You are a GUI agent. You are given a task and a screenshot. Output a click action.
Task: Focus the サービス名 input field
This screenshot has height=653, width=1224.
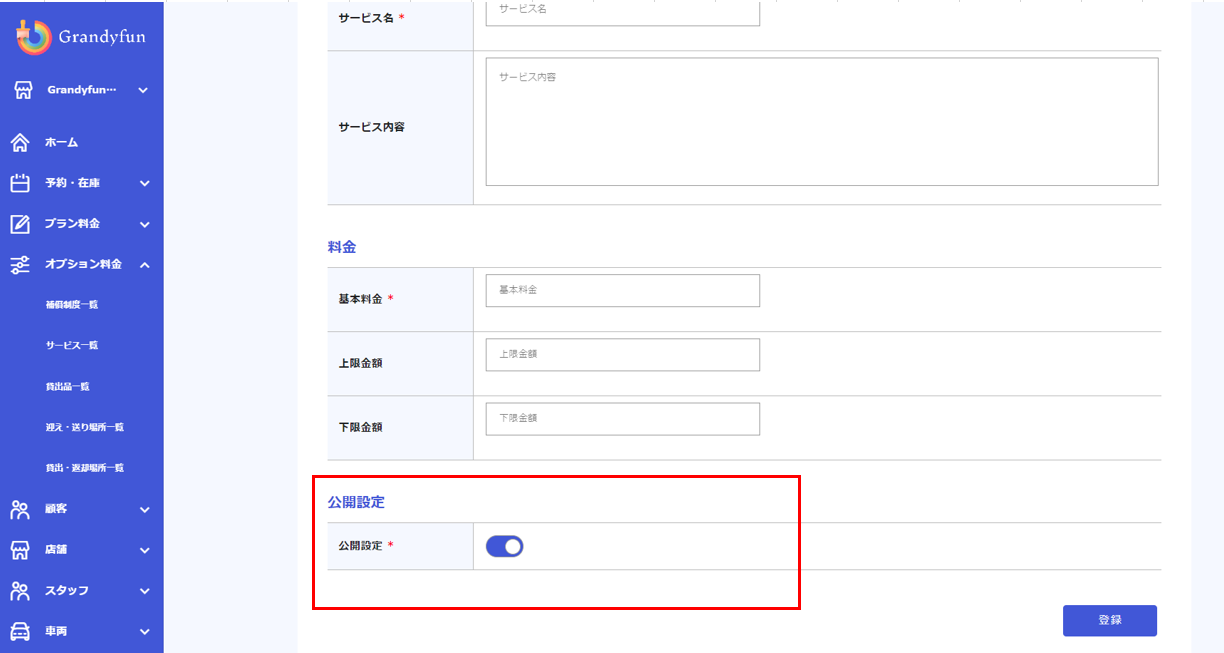point(623,11)
